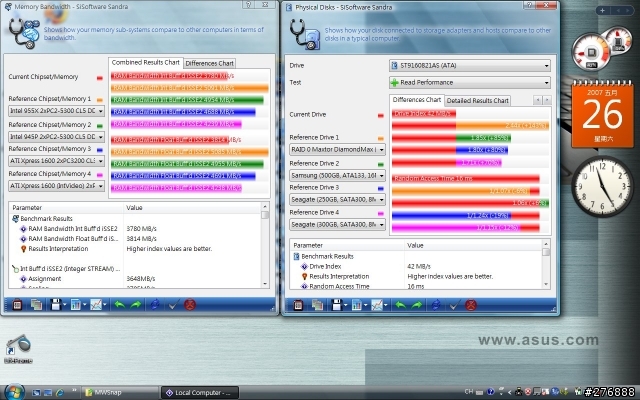The height and width of the screenshot is (400, 640).
Task: Open the Windows Start orb
Action: [x=13, y=392]
